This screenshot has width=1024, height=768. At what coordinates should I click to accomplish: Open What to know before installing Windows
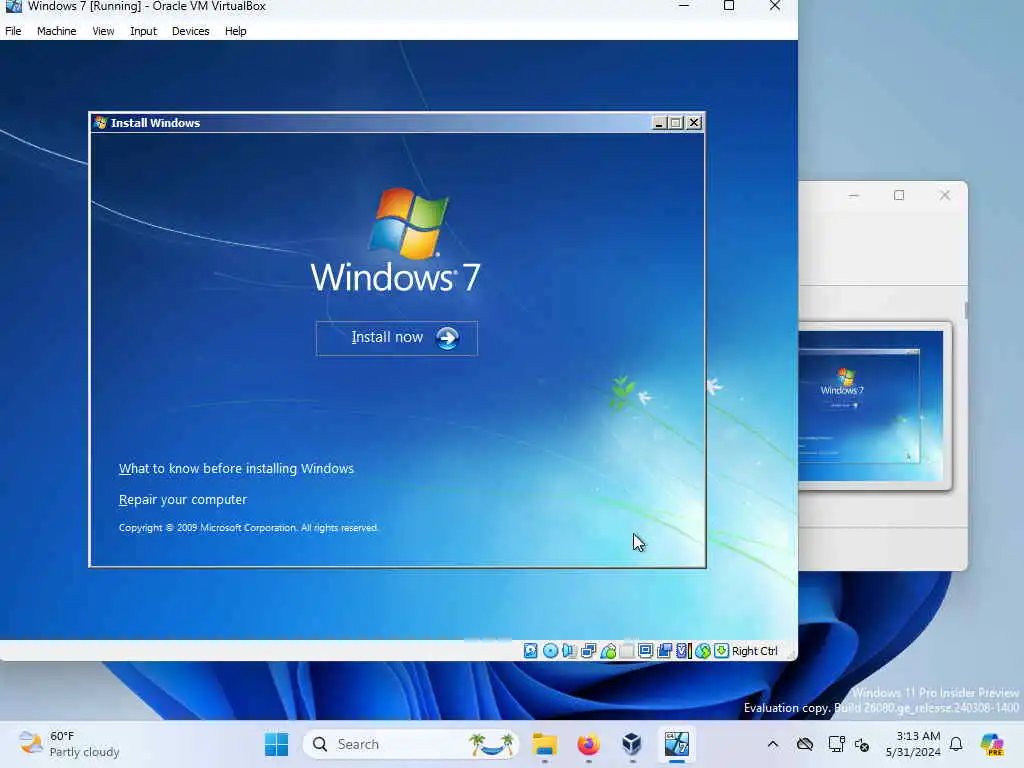click(x=236, y=468)
